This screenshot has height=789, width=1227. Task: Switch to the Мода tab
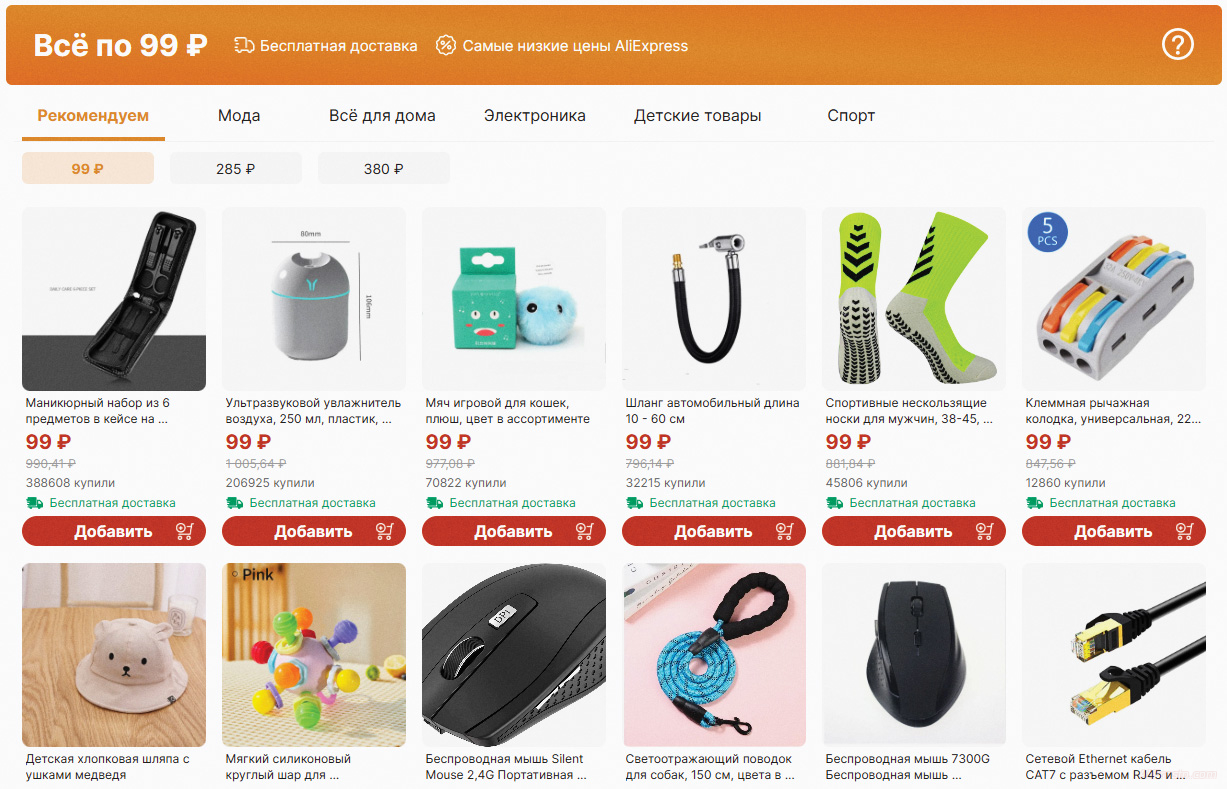pos(239,116)
